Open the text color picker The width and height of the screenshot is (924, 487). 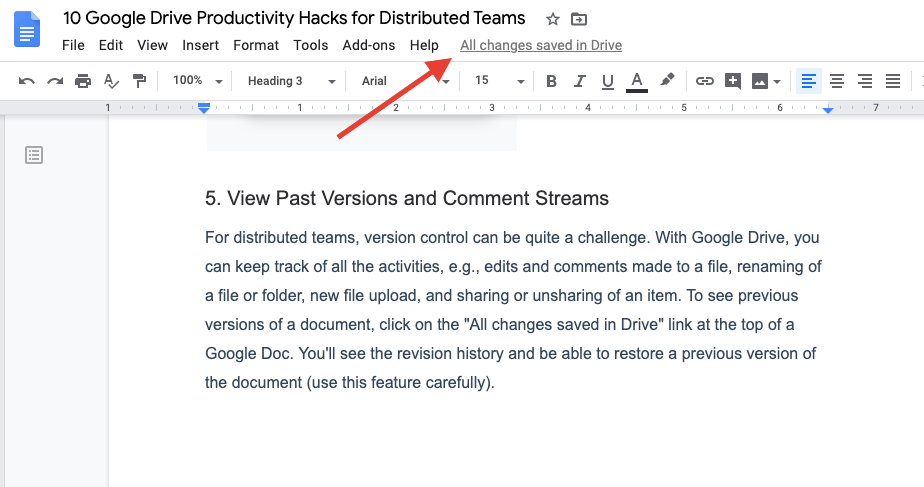(x=636, y=81)
